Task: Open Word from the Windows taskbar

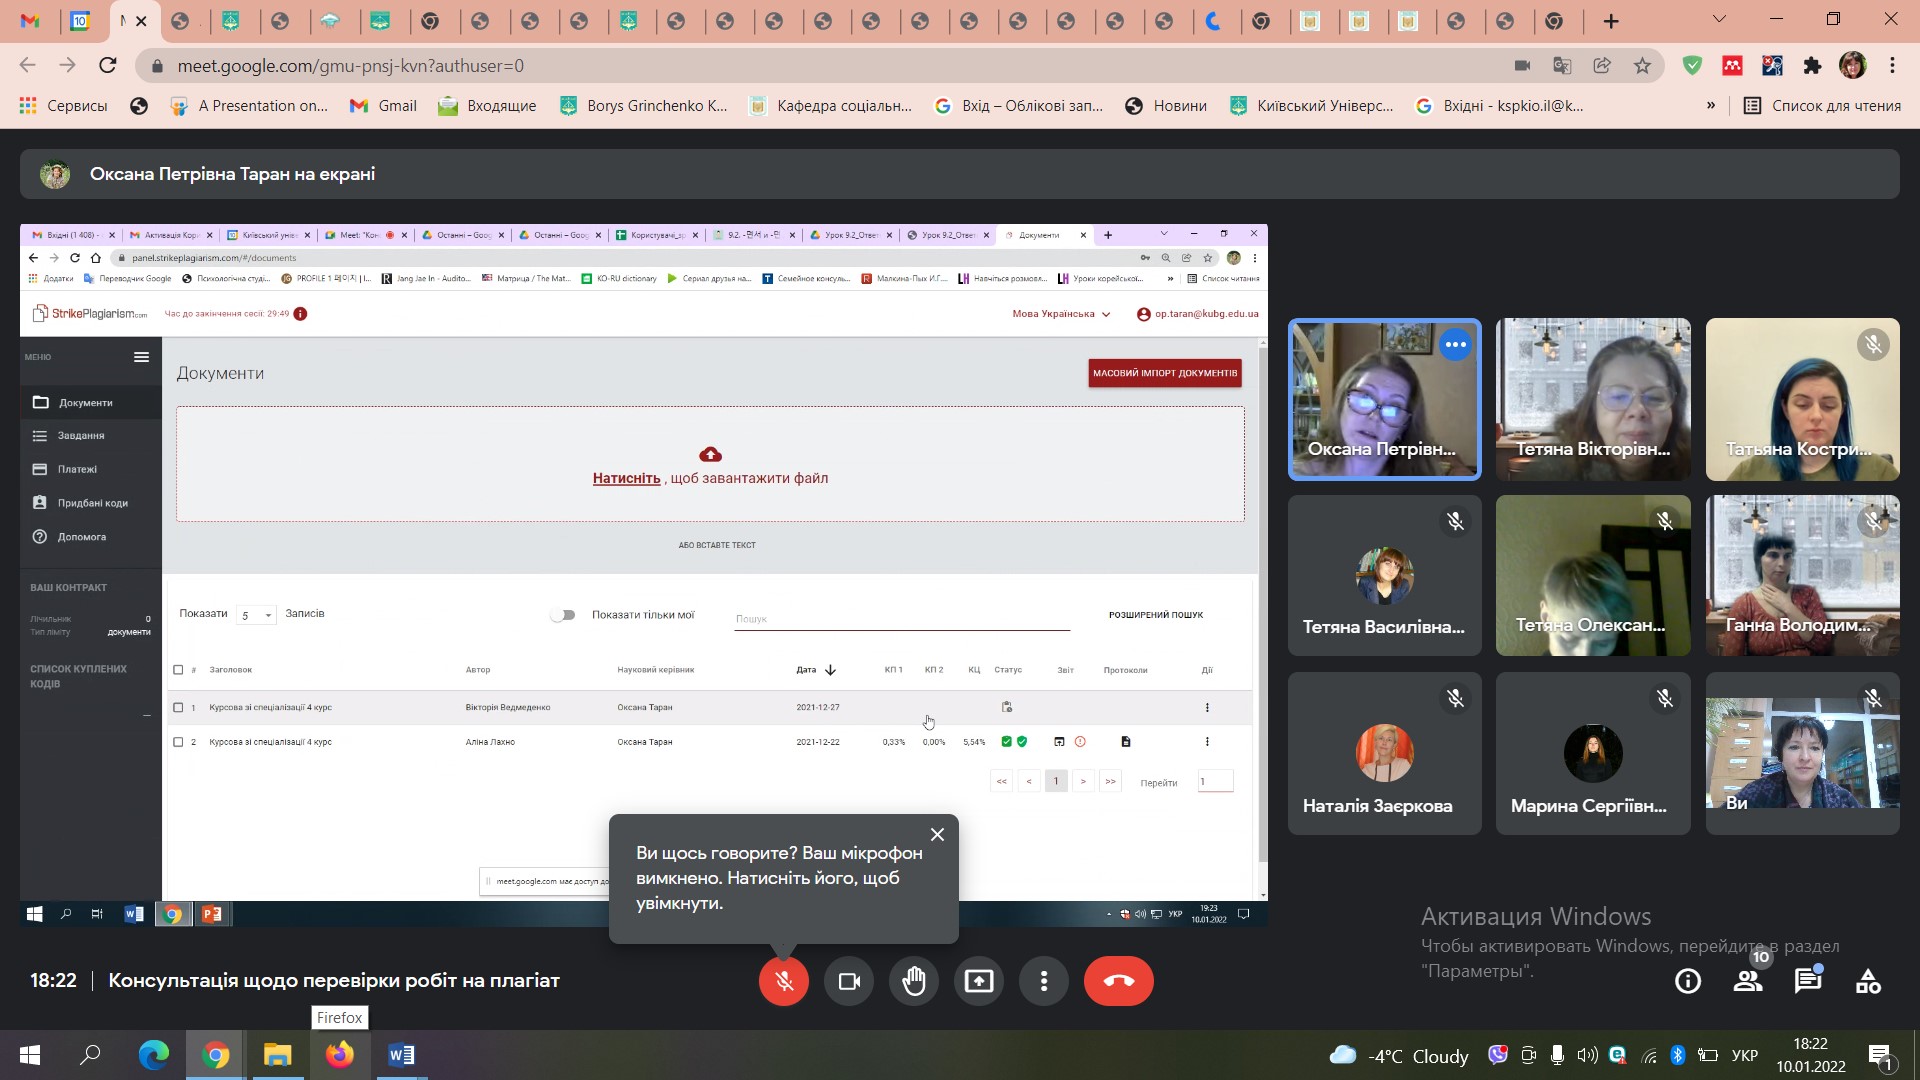Action: click(401, 1055)
